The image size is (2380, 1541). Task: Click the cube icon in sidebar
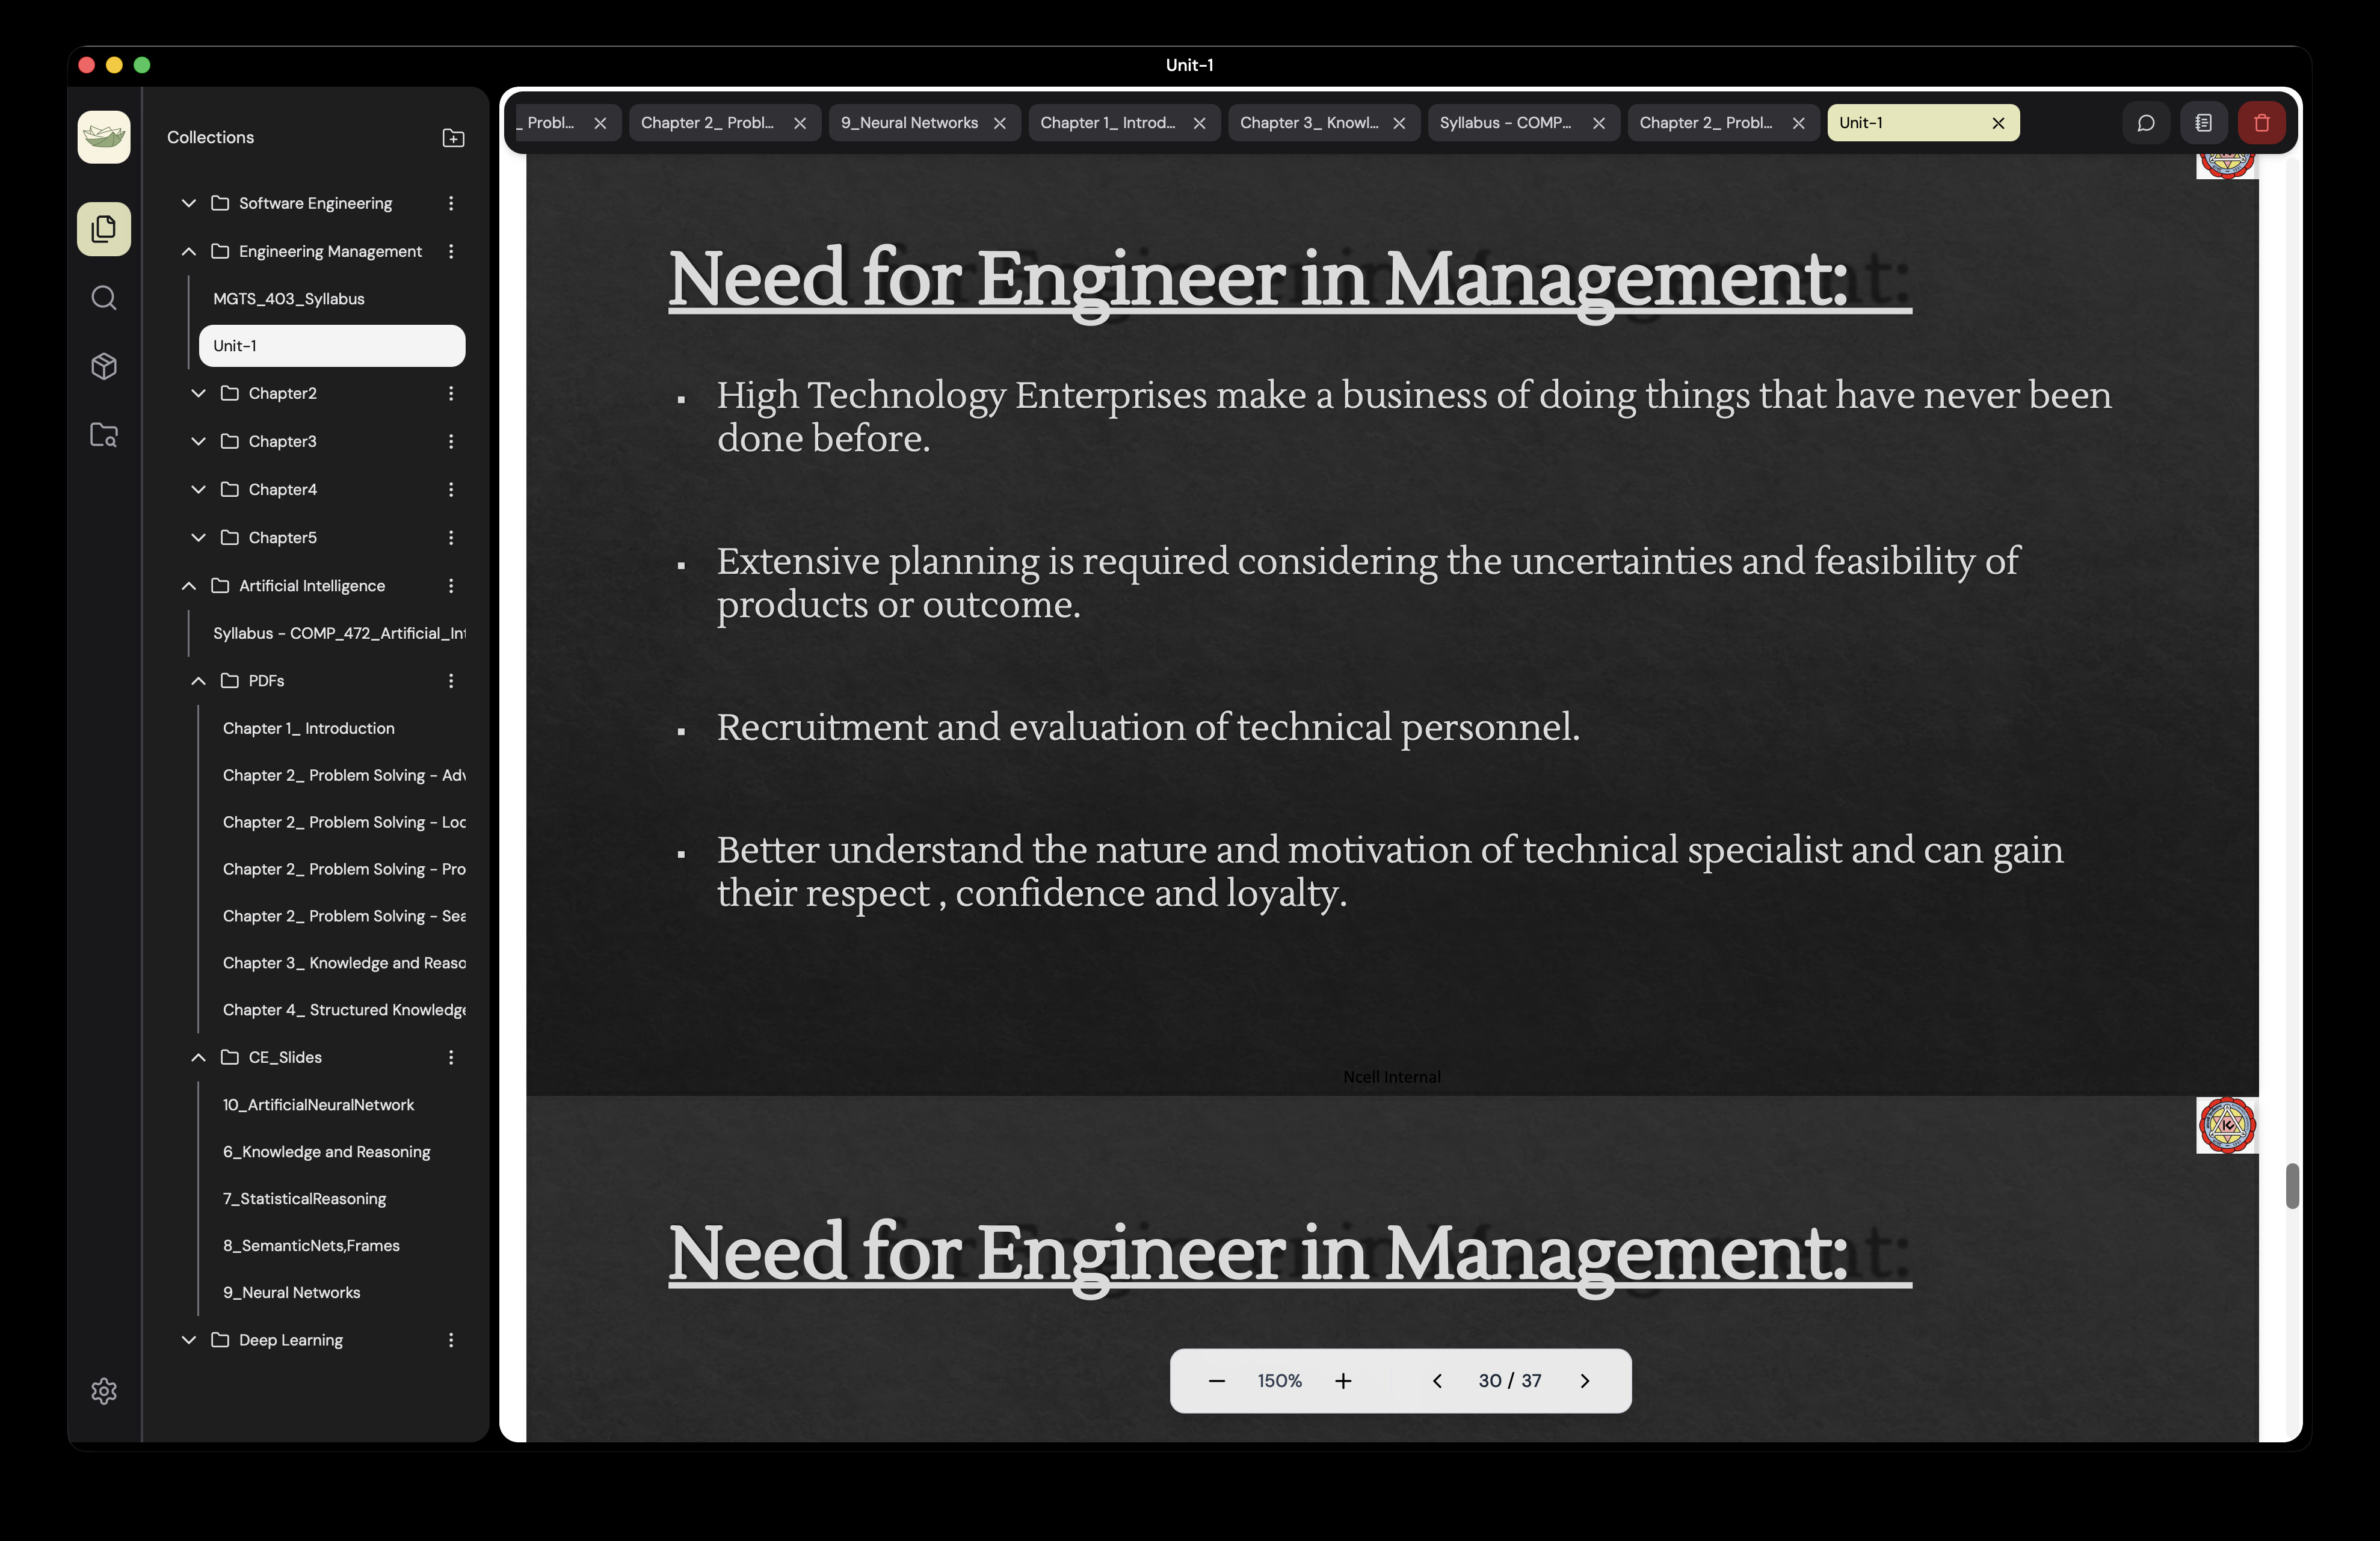coord(104,366)
